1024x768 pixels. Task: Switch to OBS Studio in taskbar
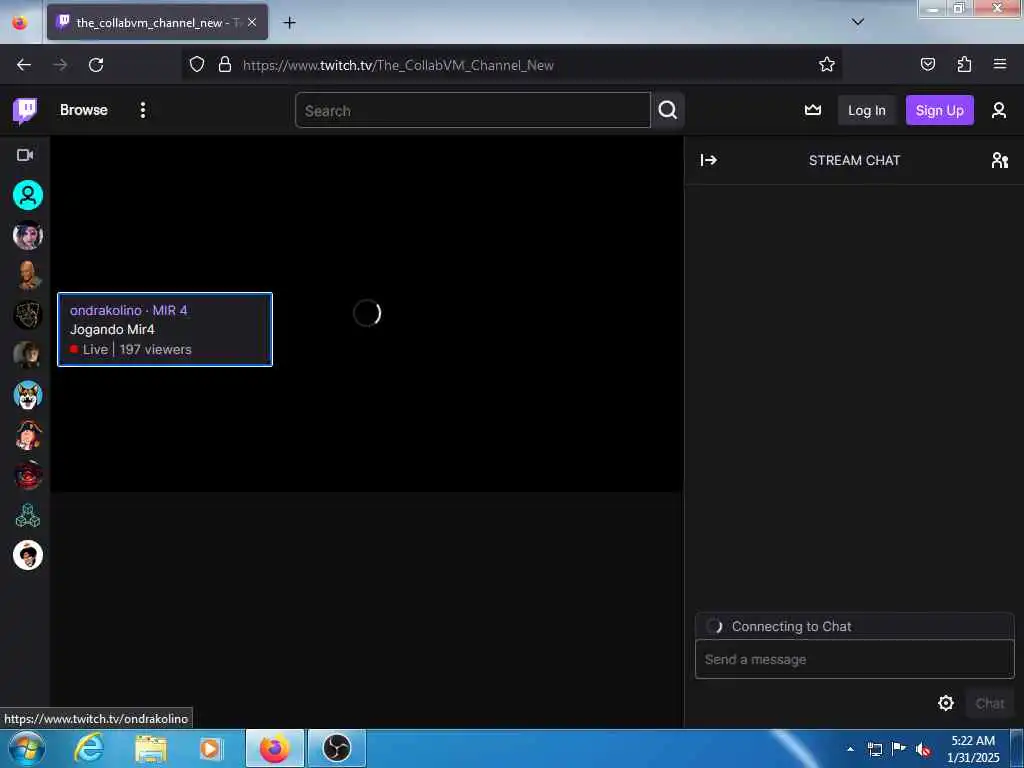[x=337, y=748]
